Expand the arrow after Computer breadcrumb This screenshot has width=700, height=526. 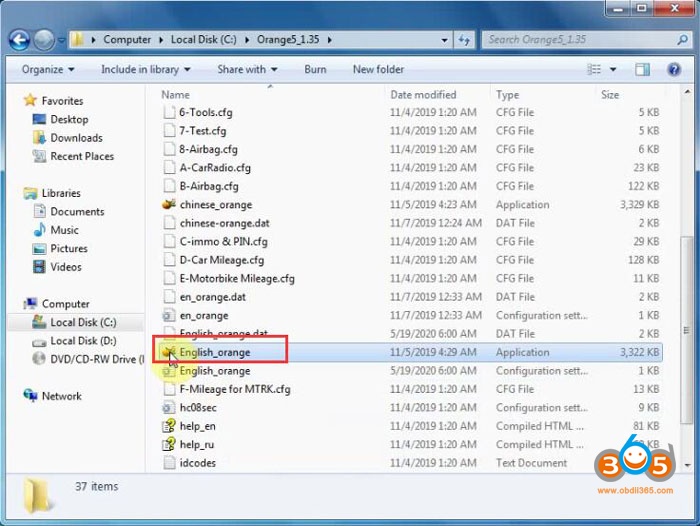(161, 40)
